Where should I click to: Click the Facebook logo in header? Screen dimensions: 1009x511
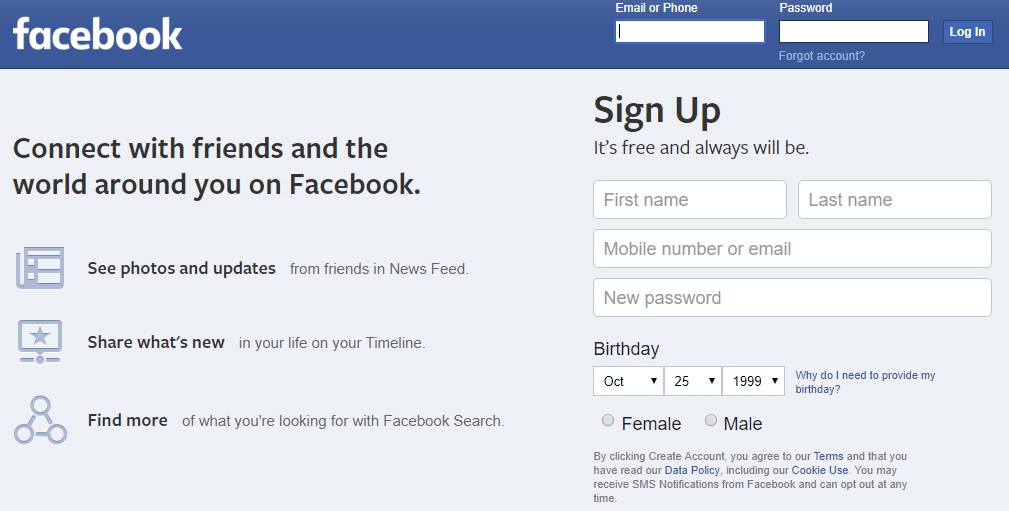click(98, 33)
